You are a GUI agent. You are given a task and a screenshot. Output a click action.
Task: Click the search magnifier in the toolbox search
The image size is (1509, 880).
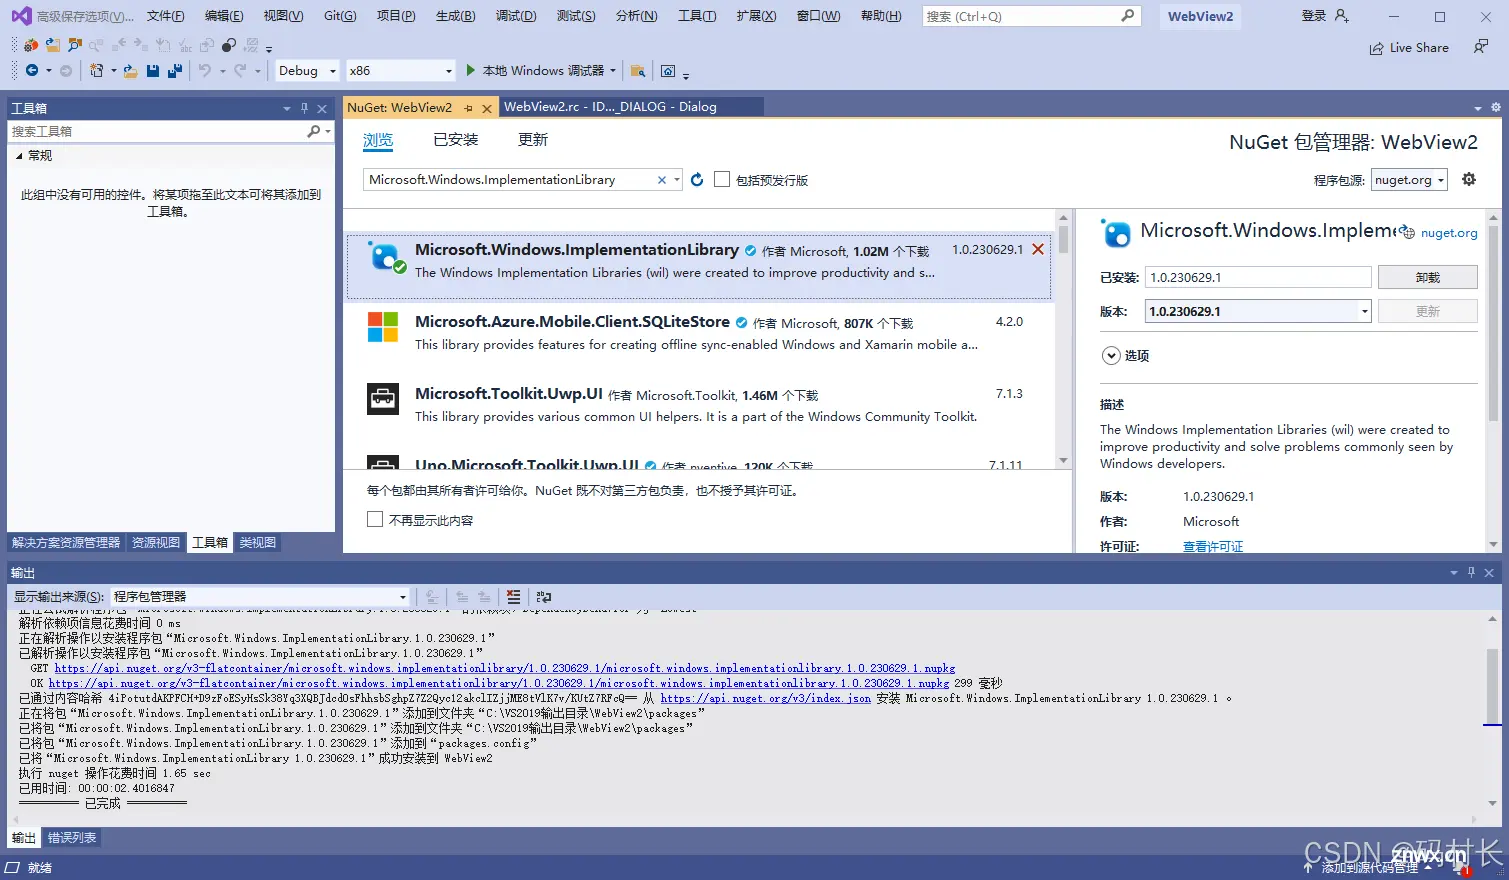click(314, 131)
